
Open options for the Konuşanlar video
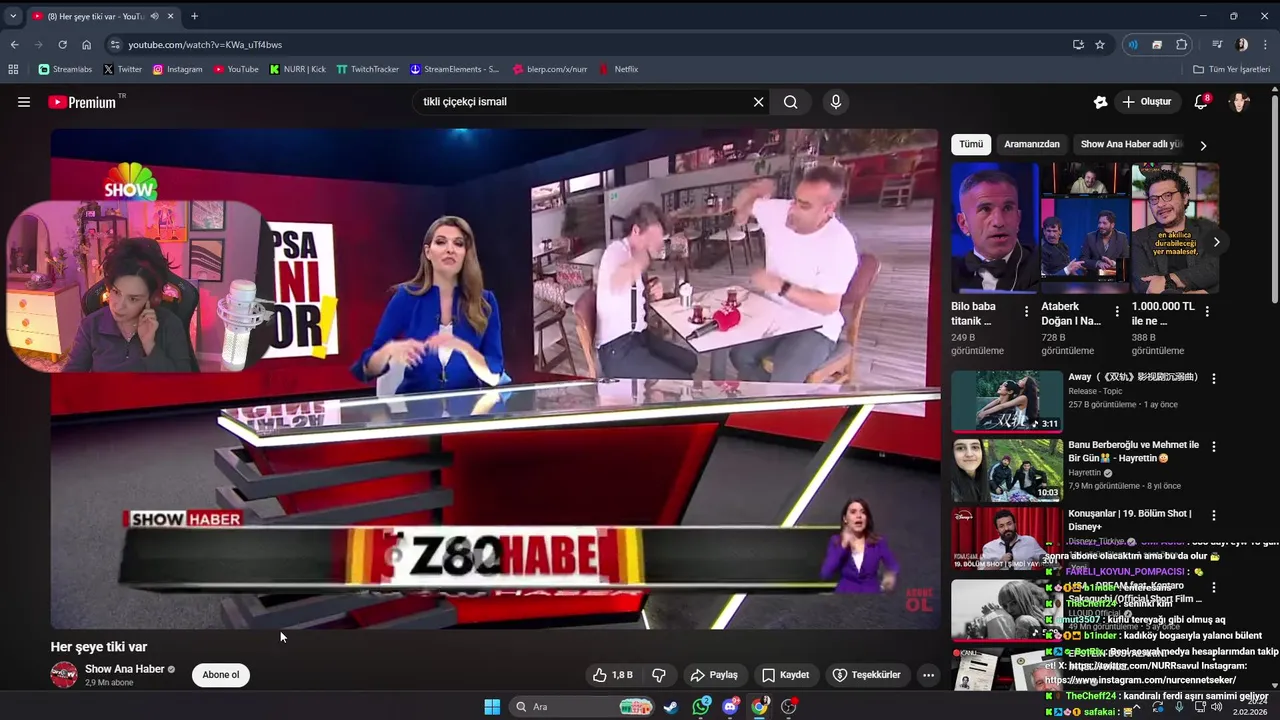pos(1214,515)
